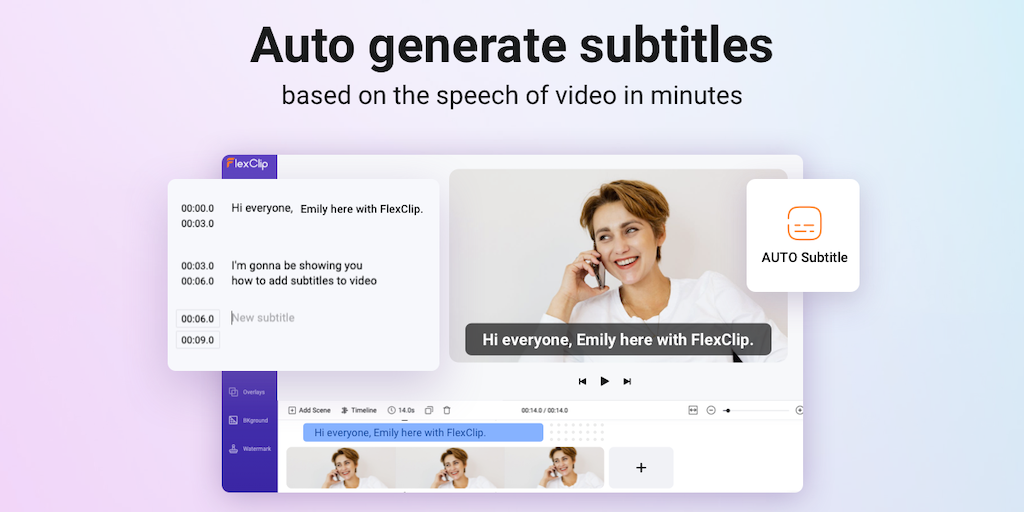Click the New subtitle input field
Screen dimensions: 1024x512
[x=263, y=318]
